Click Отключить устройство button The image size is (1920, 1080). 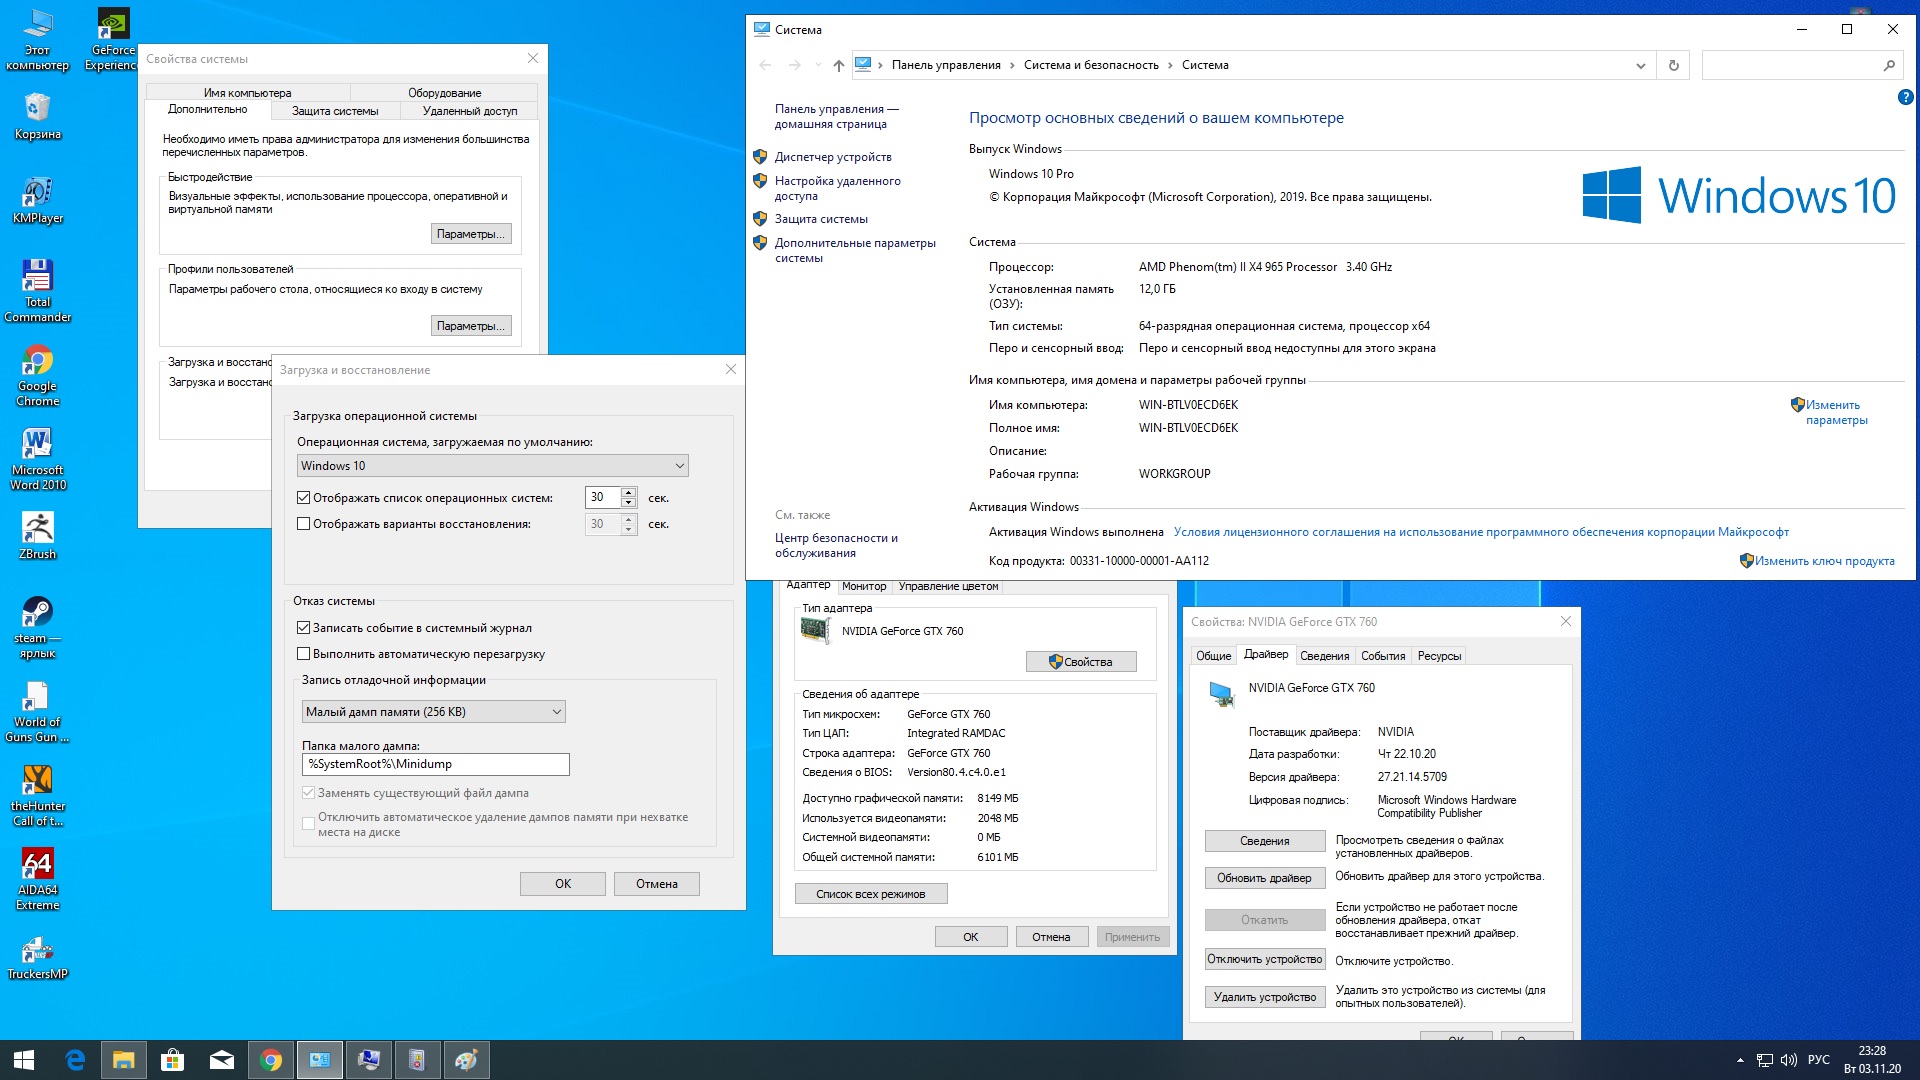(x=1264, y=959)
